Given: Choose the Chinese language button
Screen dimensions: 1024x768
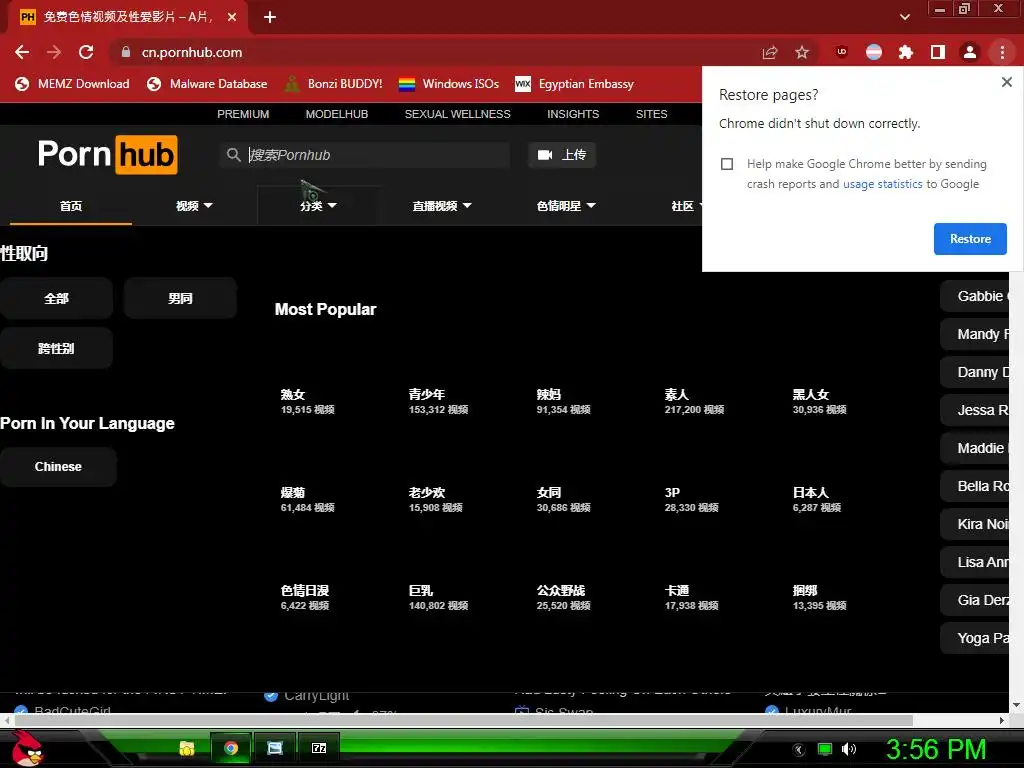Looking at the screenshot, I should (x=58, y=466).
